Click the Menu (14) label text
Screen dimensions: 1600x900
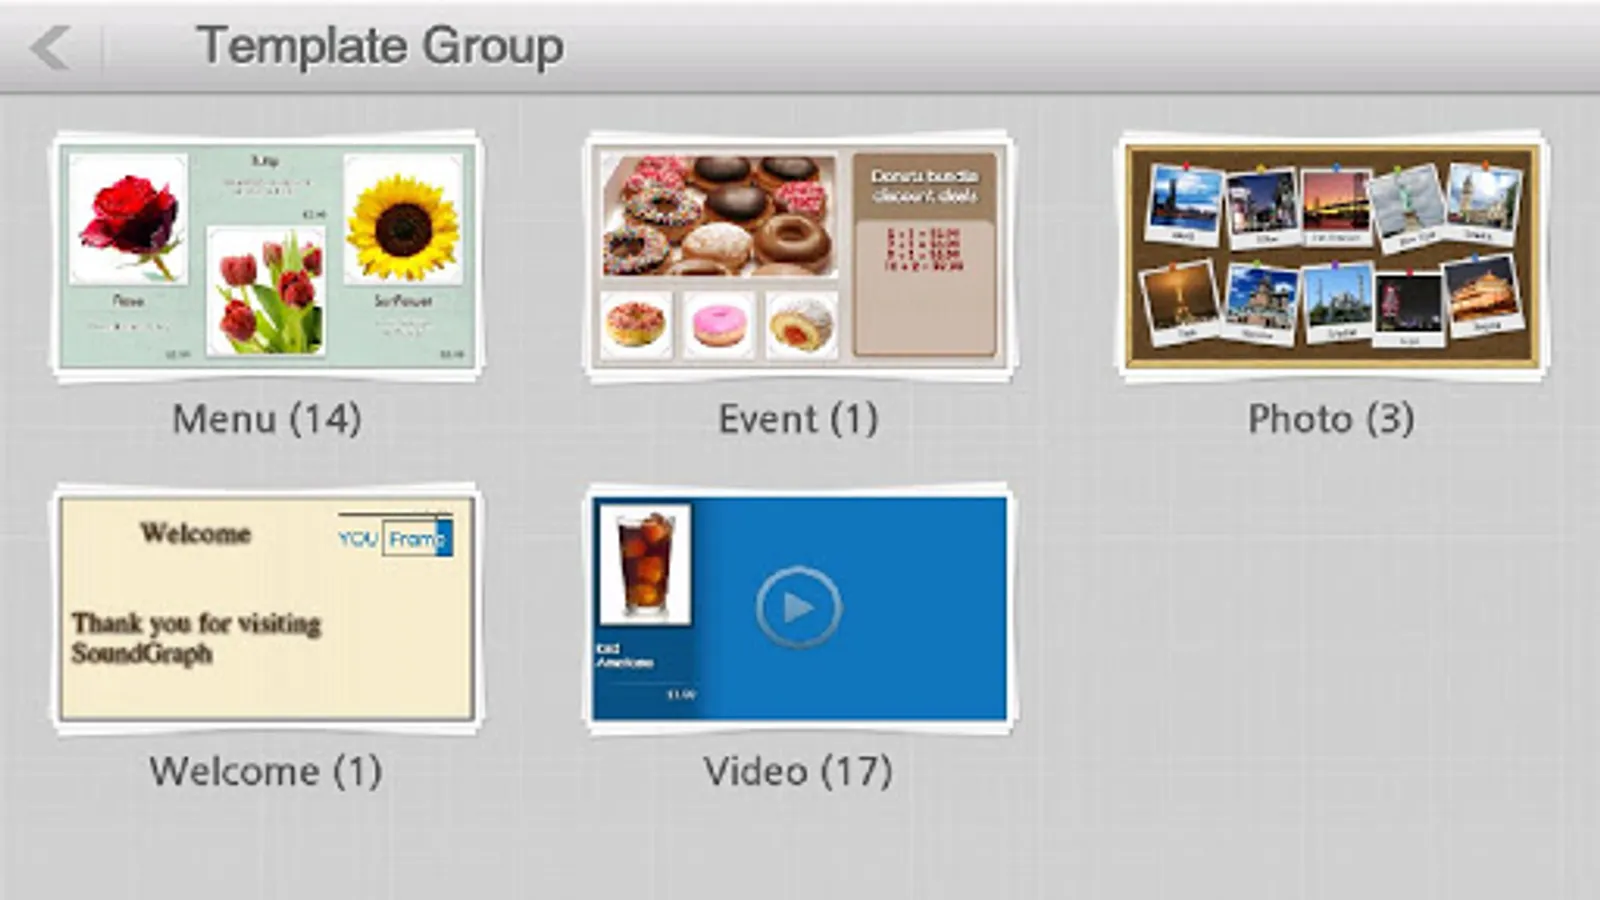(x=265, y=419)
